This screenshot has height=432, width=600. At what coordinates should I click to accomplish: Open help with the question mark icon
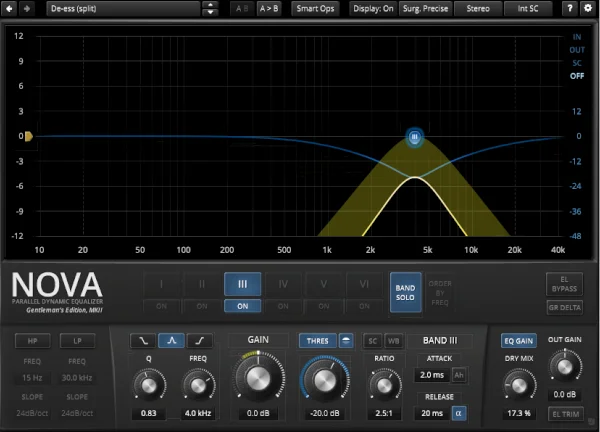click(x=570, y=8)
